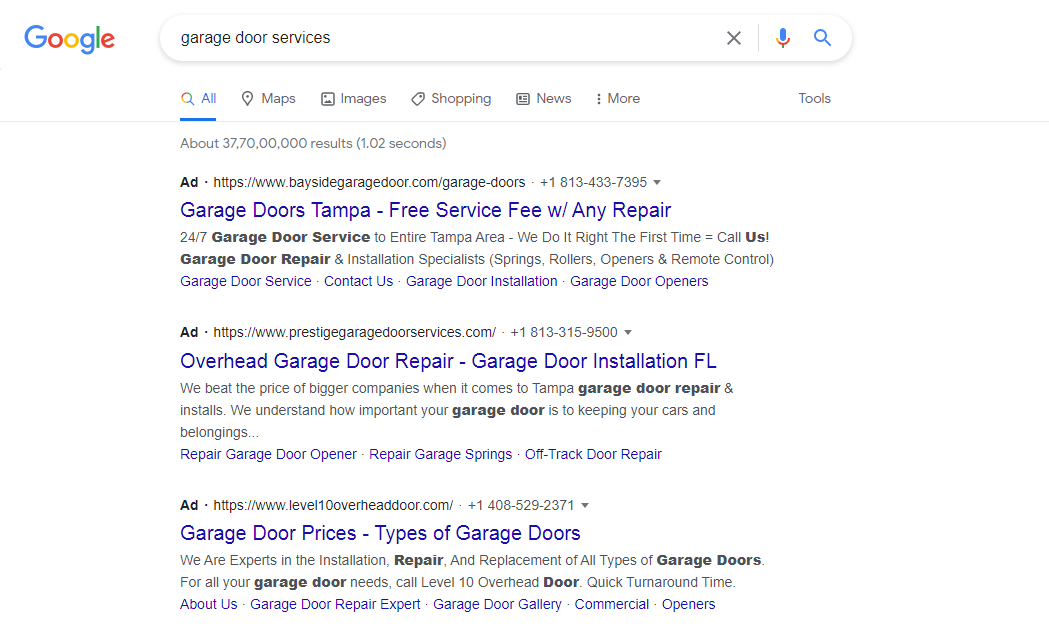Image resolution: width=1049 pixels, height=634 pixels.
Task: Switch to the Maps tab
Action: coord(268,99)
